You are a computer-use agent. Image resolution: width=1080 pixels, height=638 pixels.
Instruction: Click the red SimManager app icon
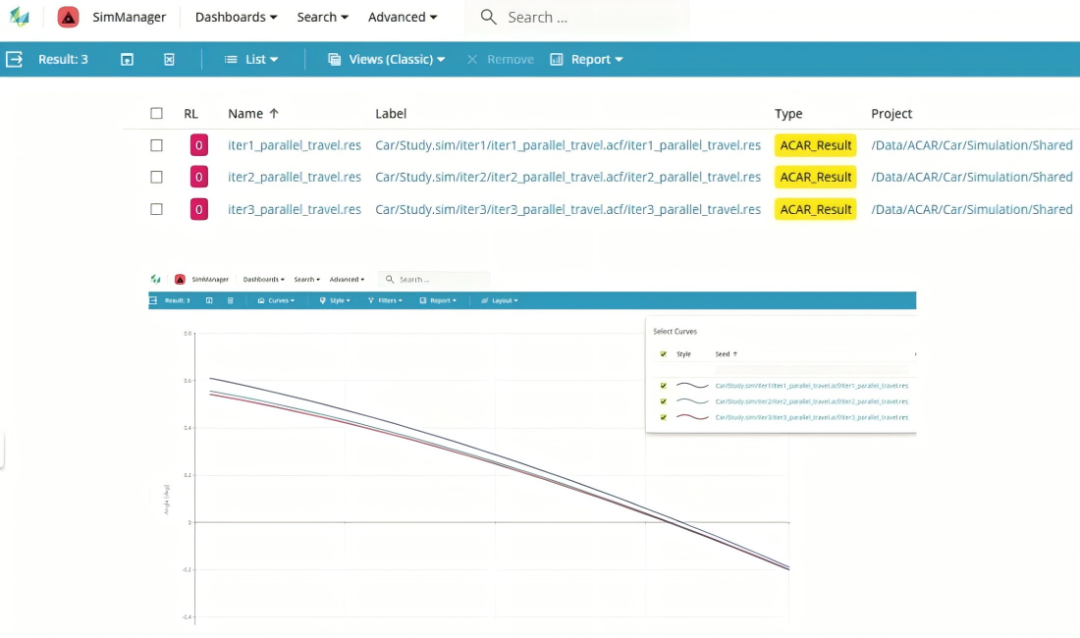pyautogui.click(x=68, y=17)
